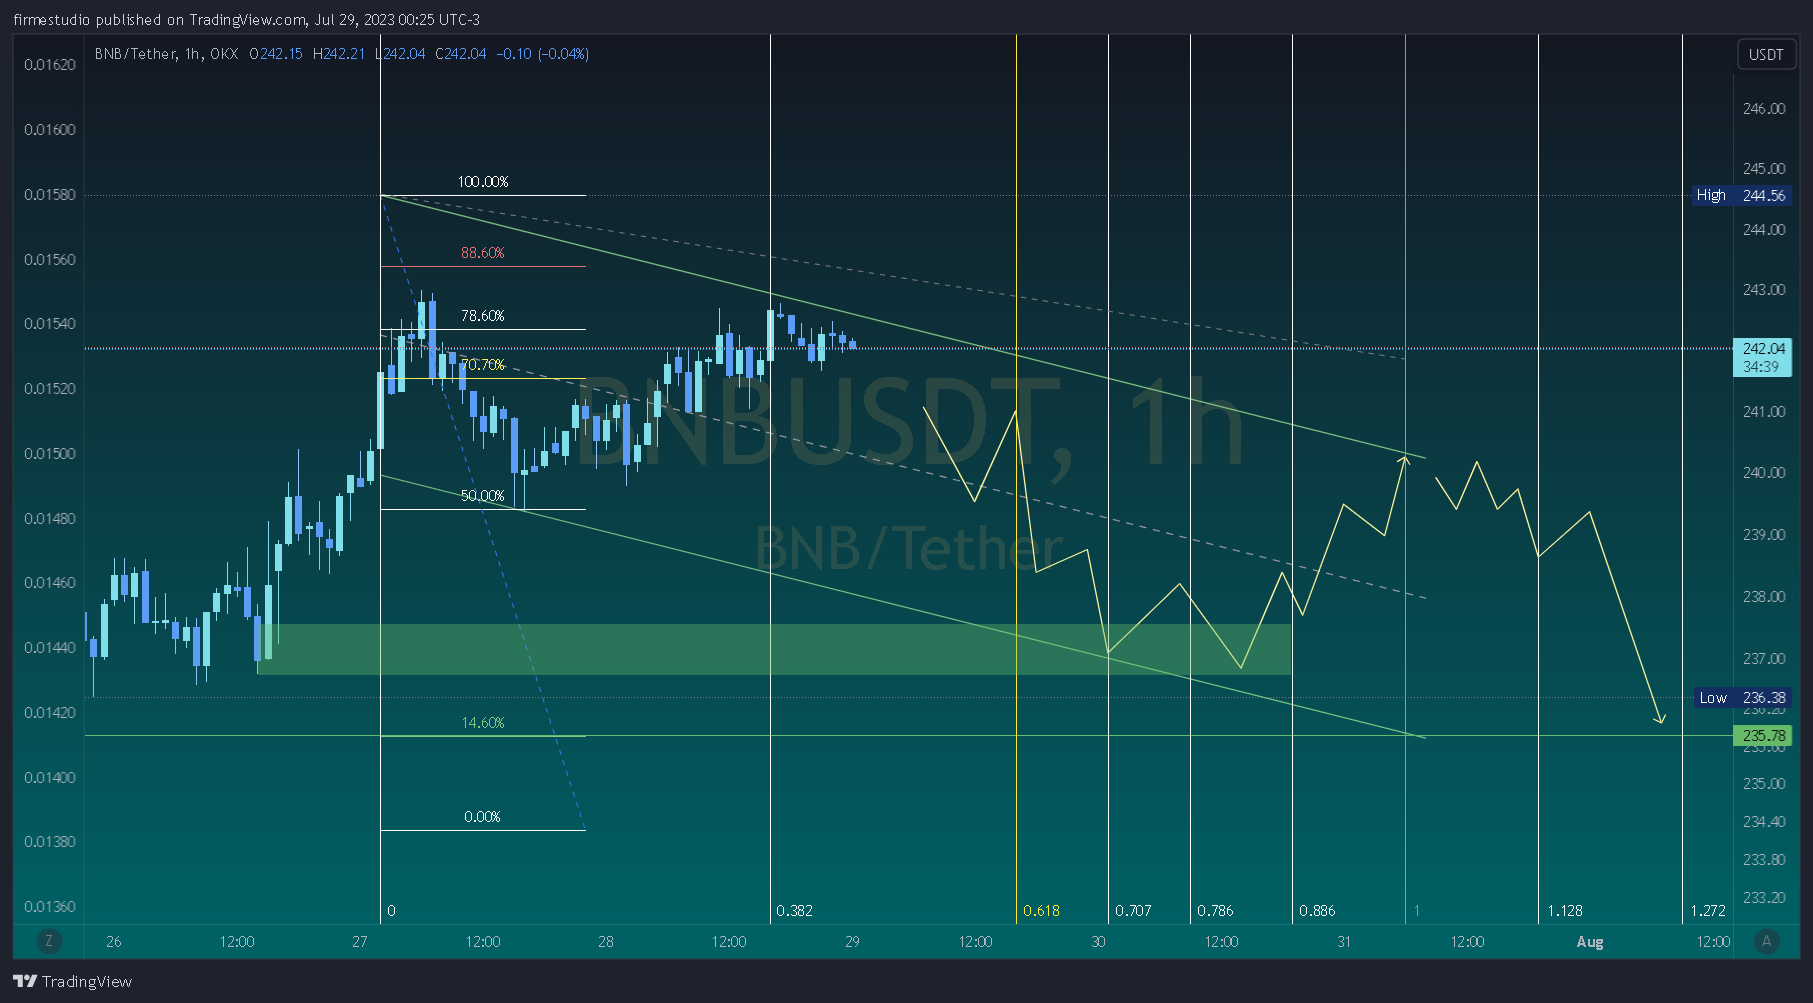Click the close value C242.04 in the legend
The height and width of the screenshot is (1003, 1813).
pyautogui.click(x=461, y=54)
